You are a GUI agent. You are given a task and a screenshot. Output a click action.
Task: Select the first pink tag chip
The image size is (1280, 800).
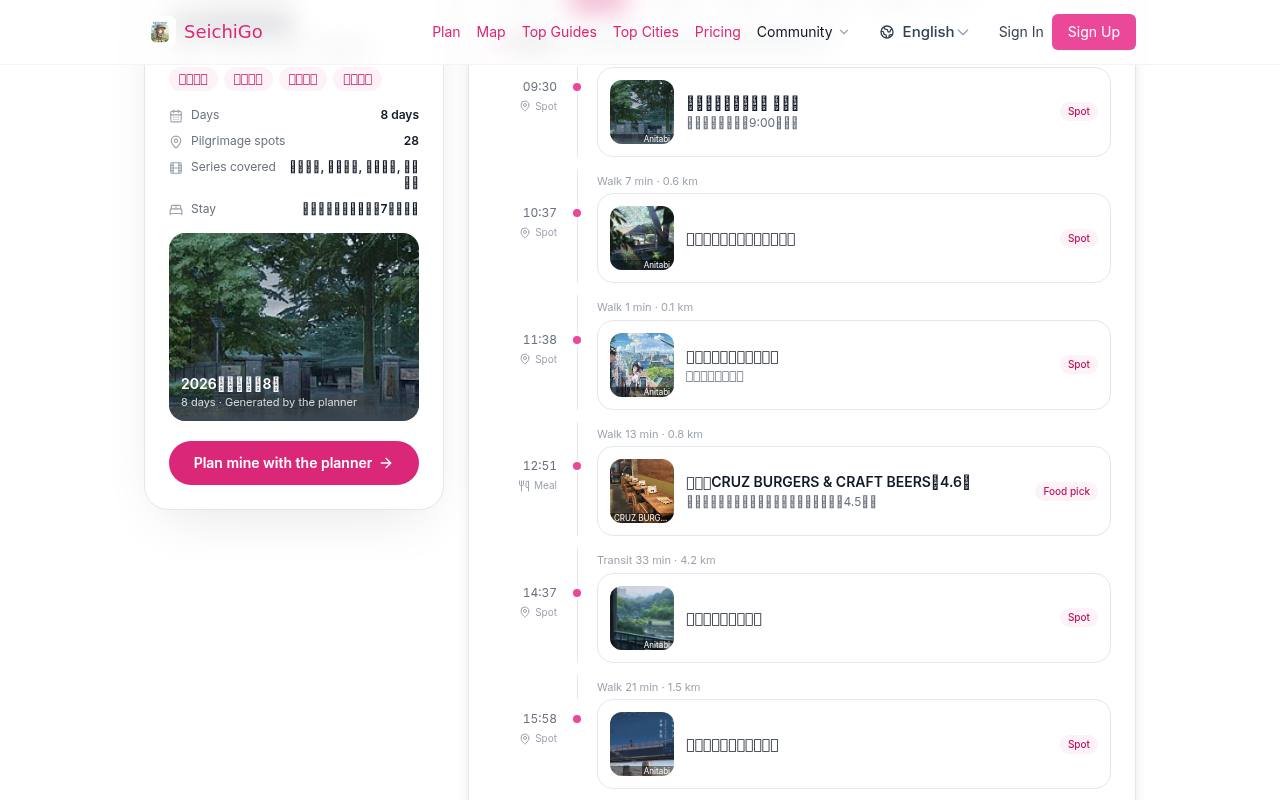click(x=193, y=79)
